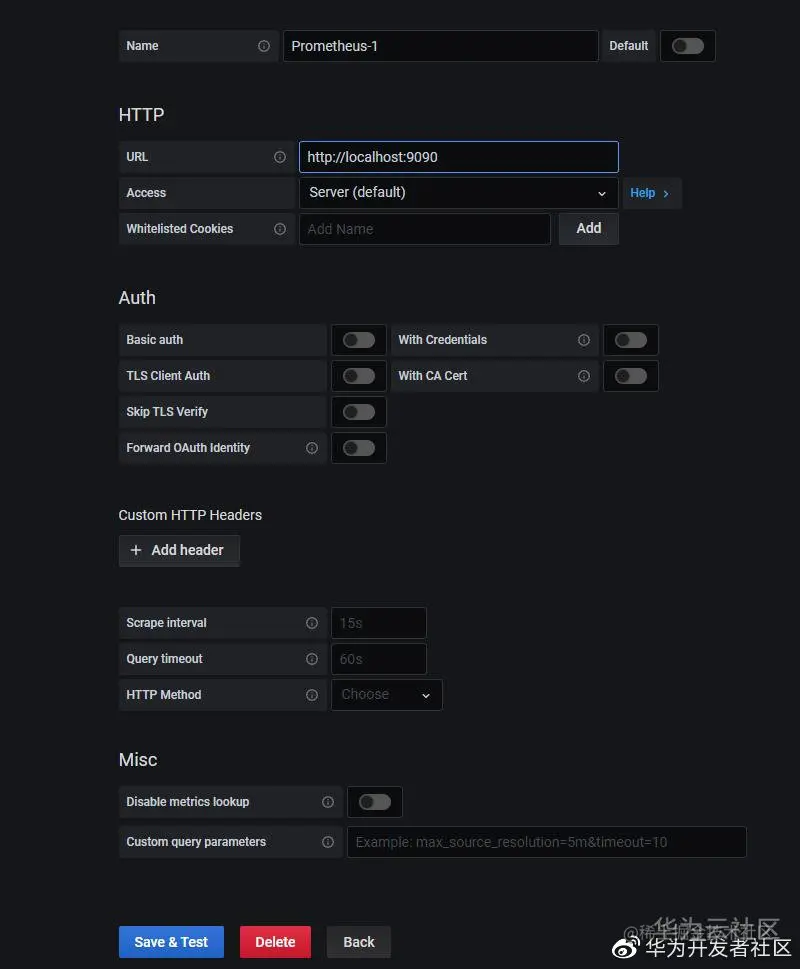This screenshot has width=800, height=969.
Task: Open the Access Server (default) dropdown
Action: [458, 193]
